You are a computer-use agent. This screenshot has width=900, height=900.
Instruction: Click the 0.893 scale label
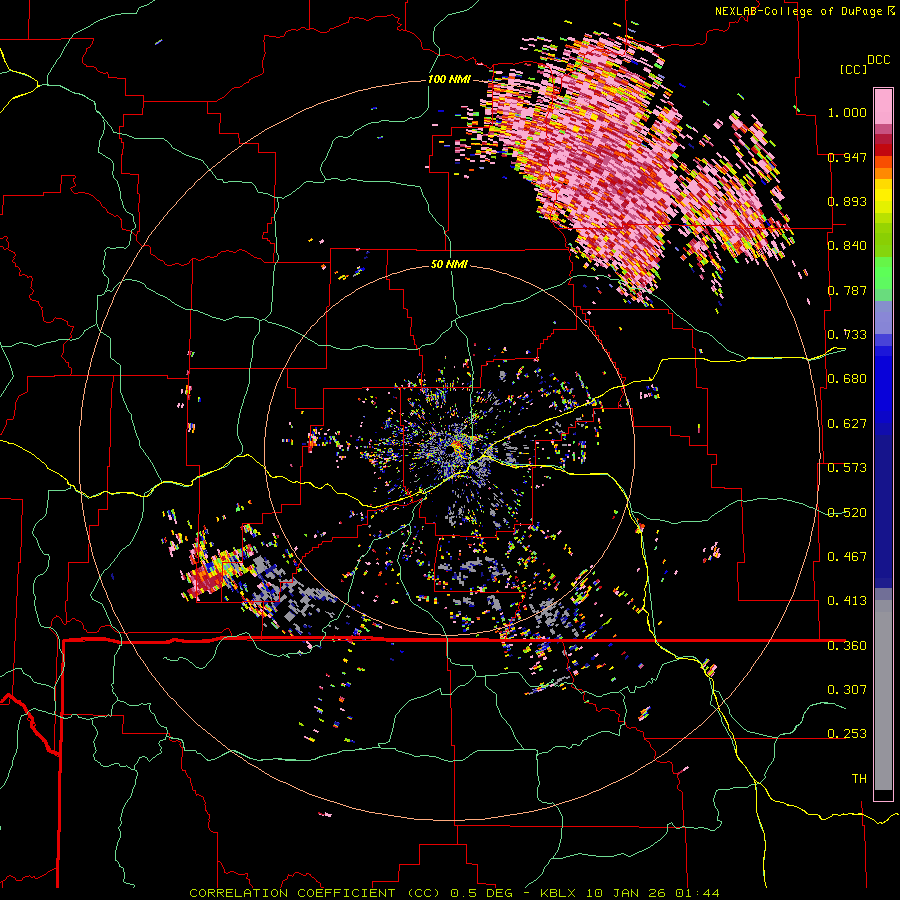click(x=847, y=201)
